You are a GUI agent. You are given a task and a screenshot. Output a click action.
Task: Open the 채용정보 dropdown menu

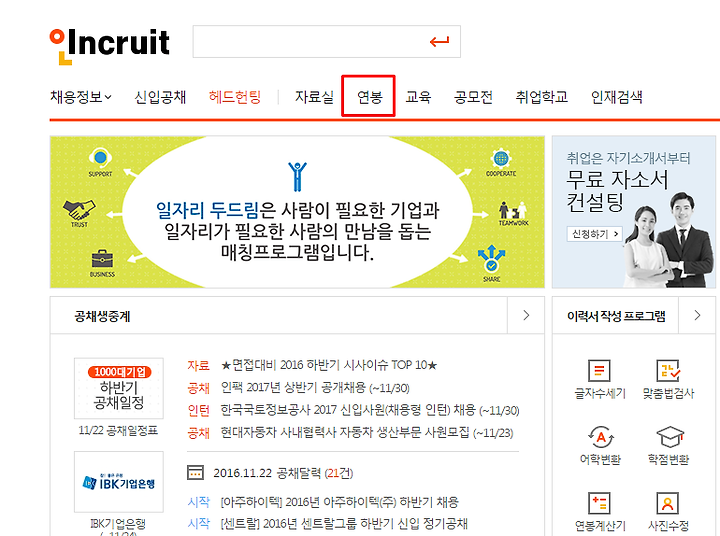(x=81, y=97)
